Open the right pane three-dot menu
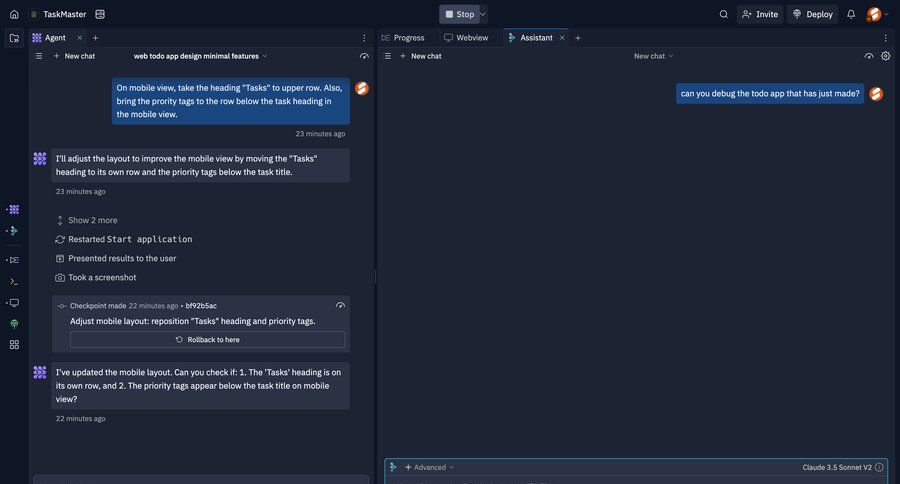 pyautogui.click(x=886, y=38)
